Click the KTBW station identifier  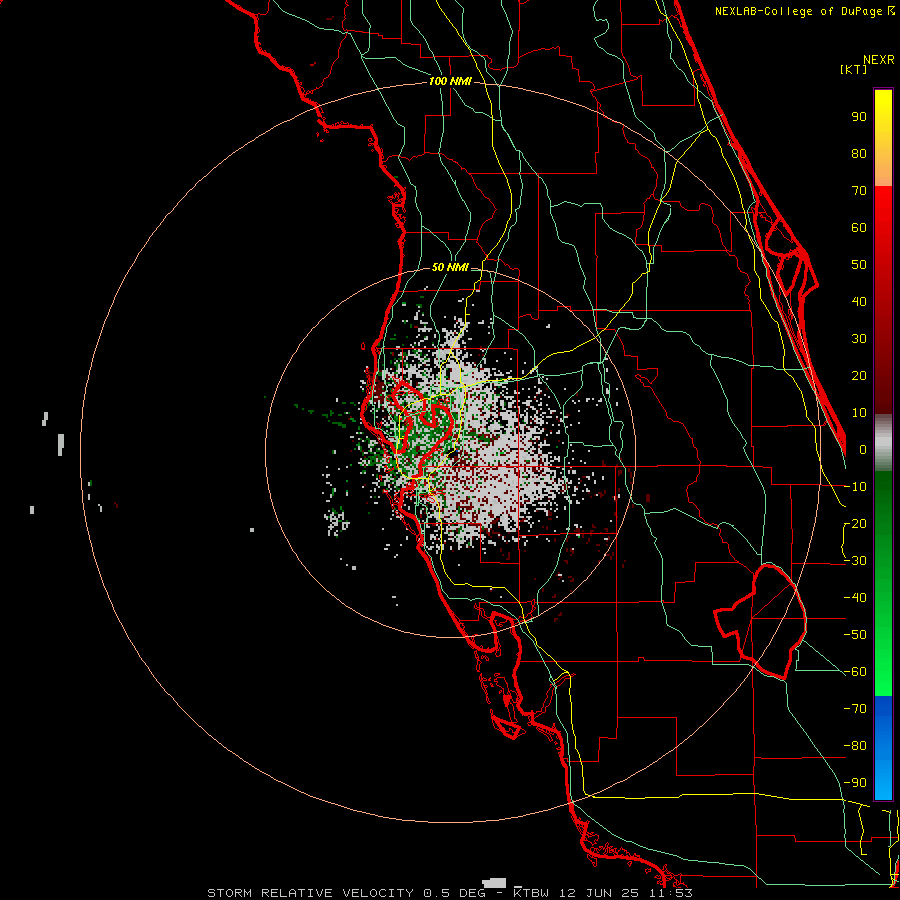click(531, 893)
